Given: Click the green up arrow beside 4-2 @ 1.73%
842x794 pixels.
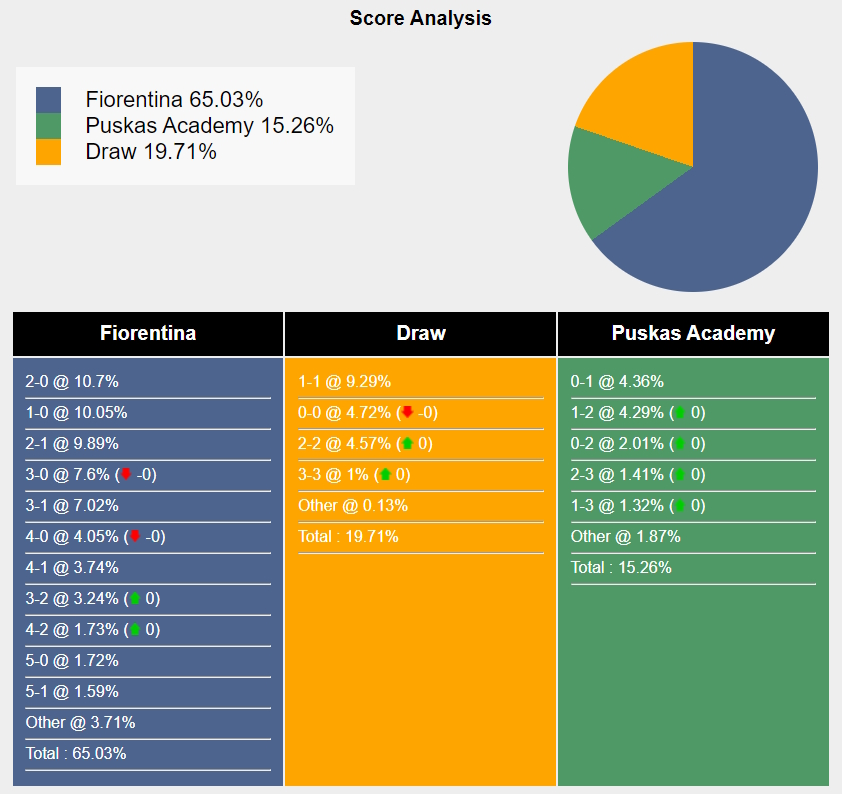Looking at the screenshot, I should 135,629.
